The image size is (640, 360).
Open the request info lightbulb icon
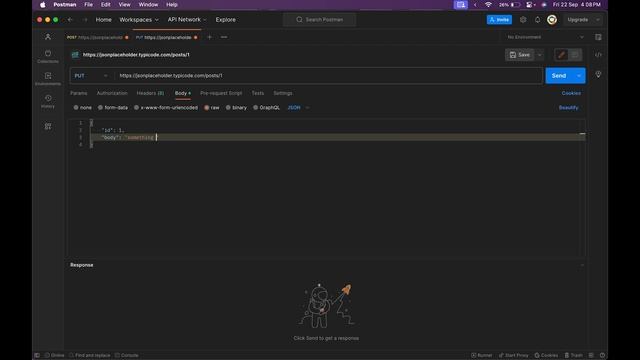pos(598,74)
